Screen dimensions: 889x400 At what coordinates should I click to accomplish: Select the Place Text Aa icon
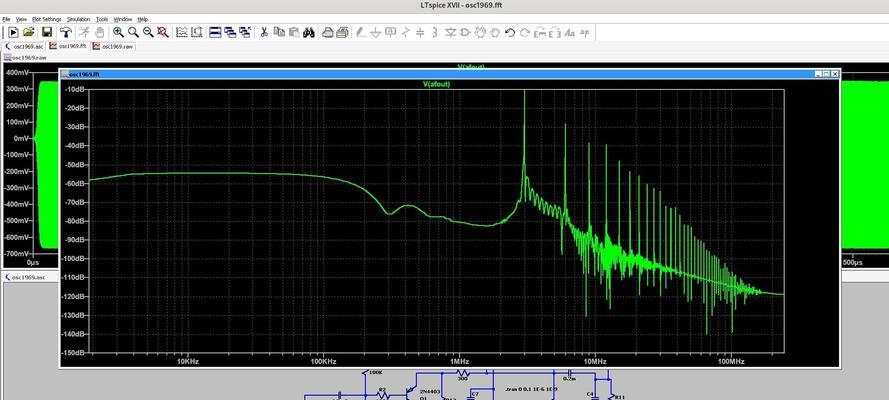pyautogui.click(x=570, y=33)
